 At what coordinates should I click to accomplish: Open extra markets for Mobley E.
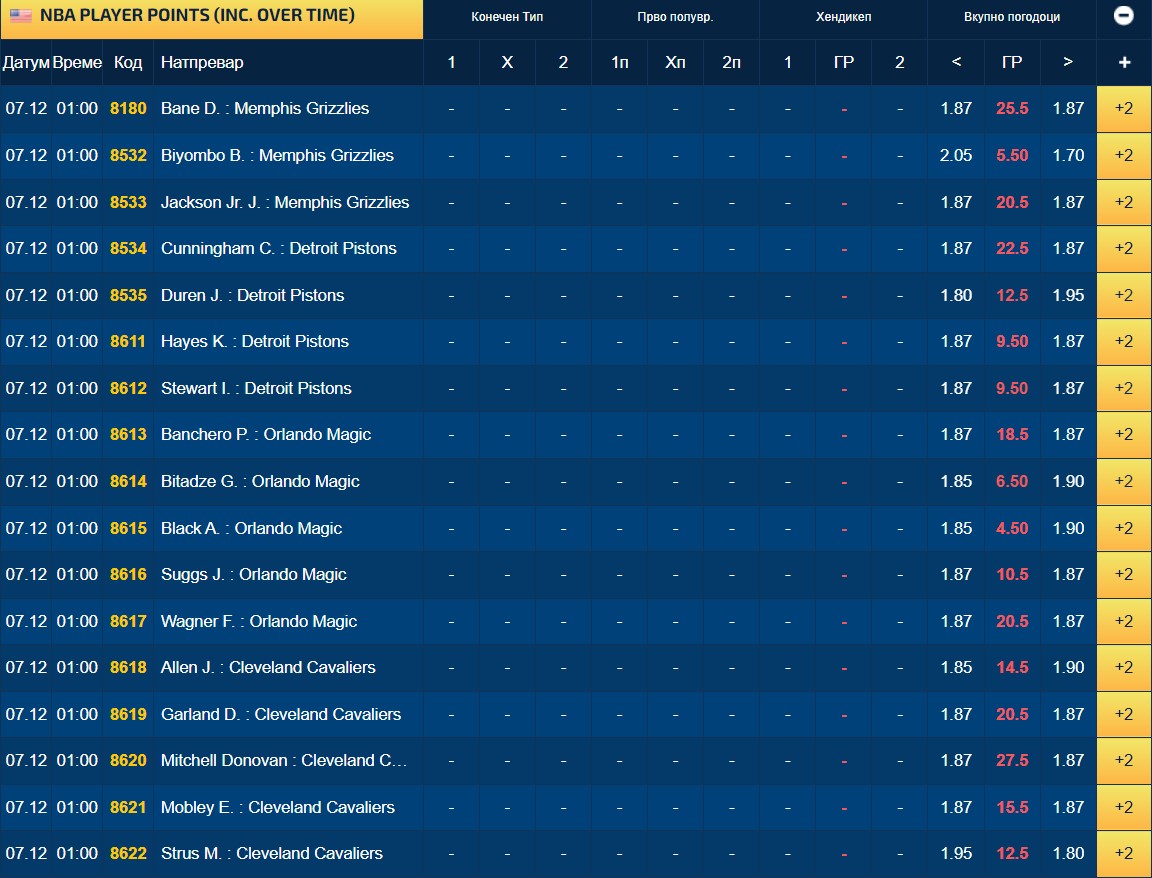(x=1124, y=807)
